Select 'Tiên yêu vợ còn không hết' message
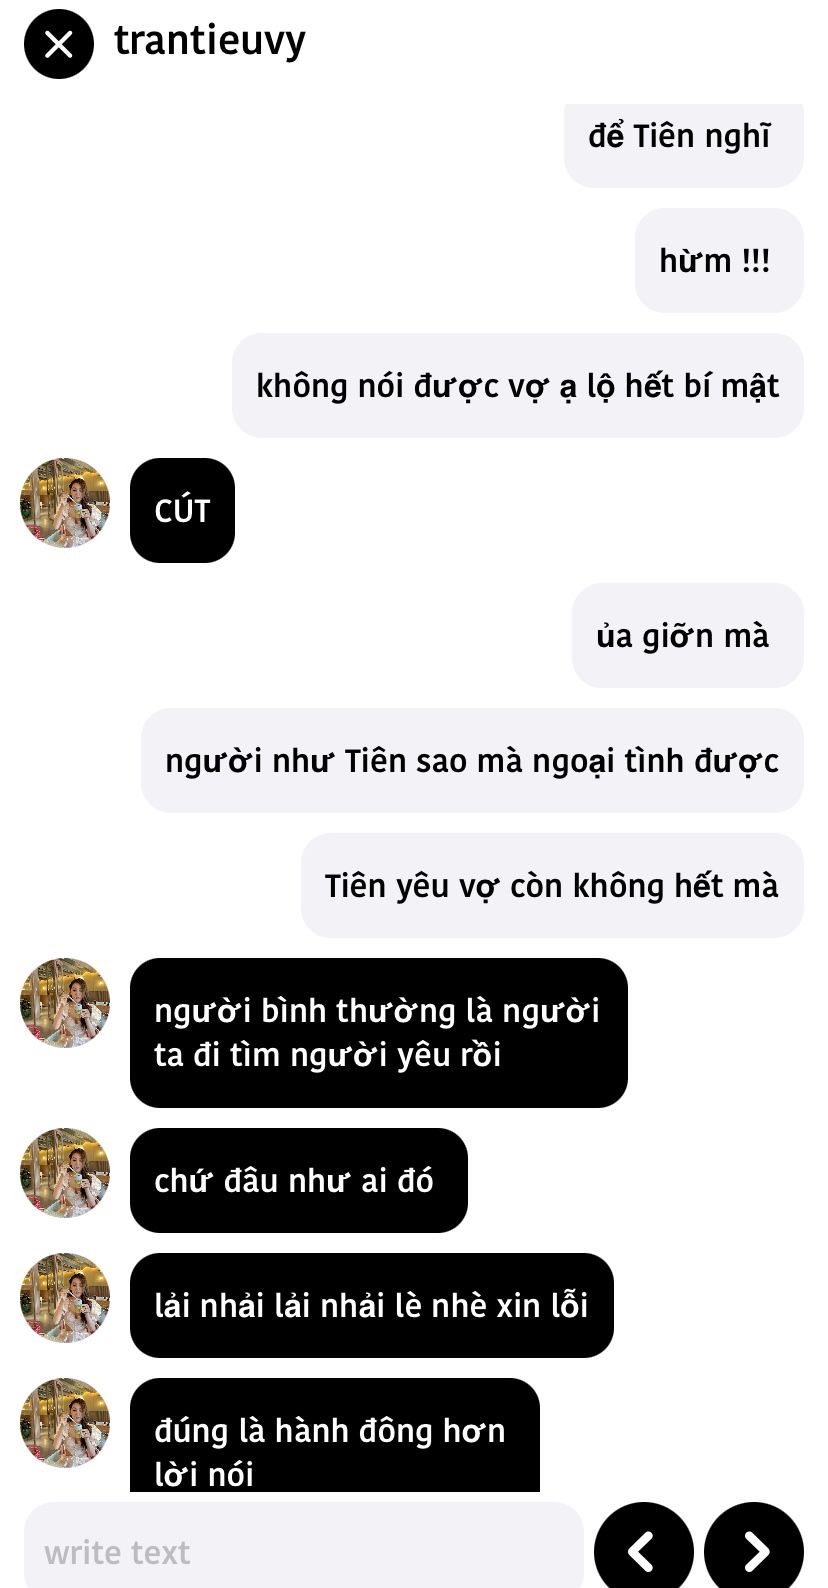Viewport: 828px width, 1588px height. click(x=552, y=885)
